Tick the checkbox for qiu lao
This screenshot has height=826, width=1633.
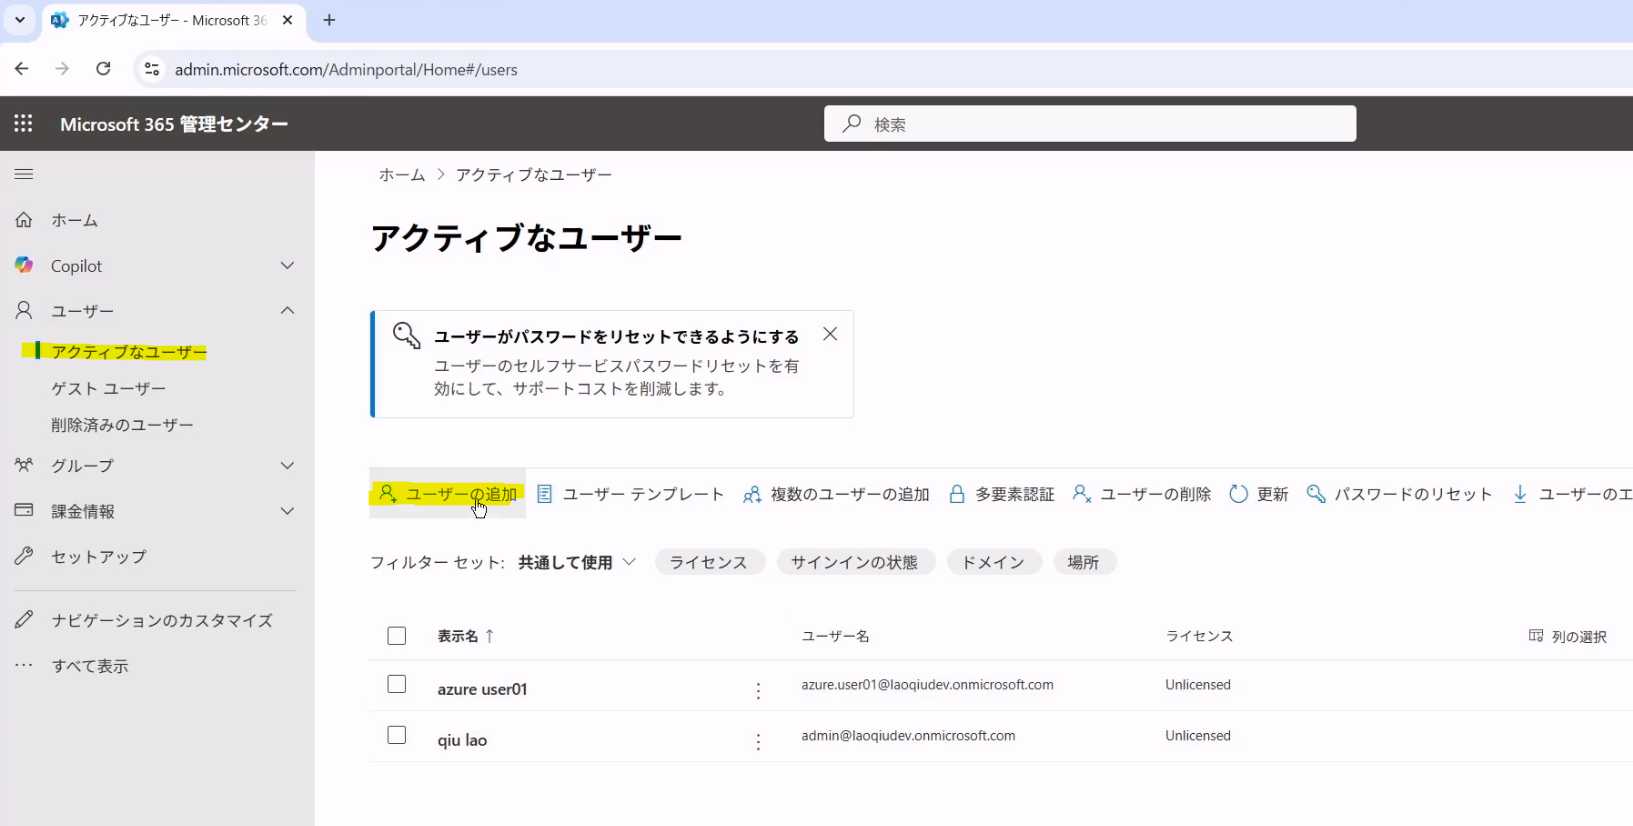click(x=397, y=736)
